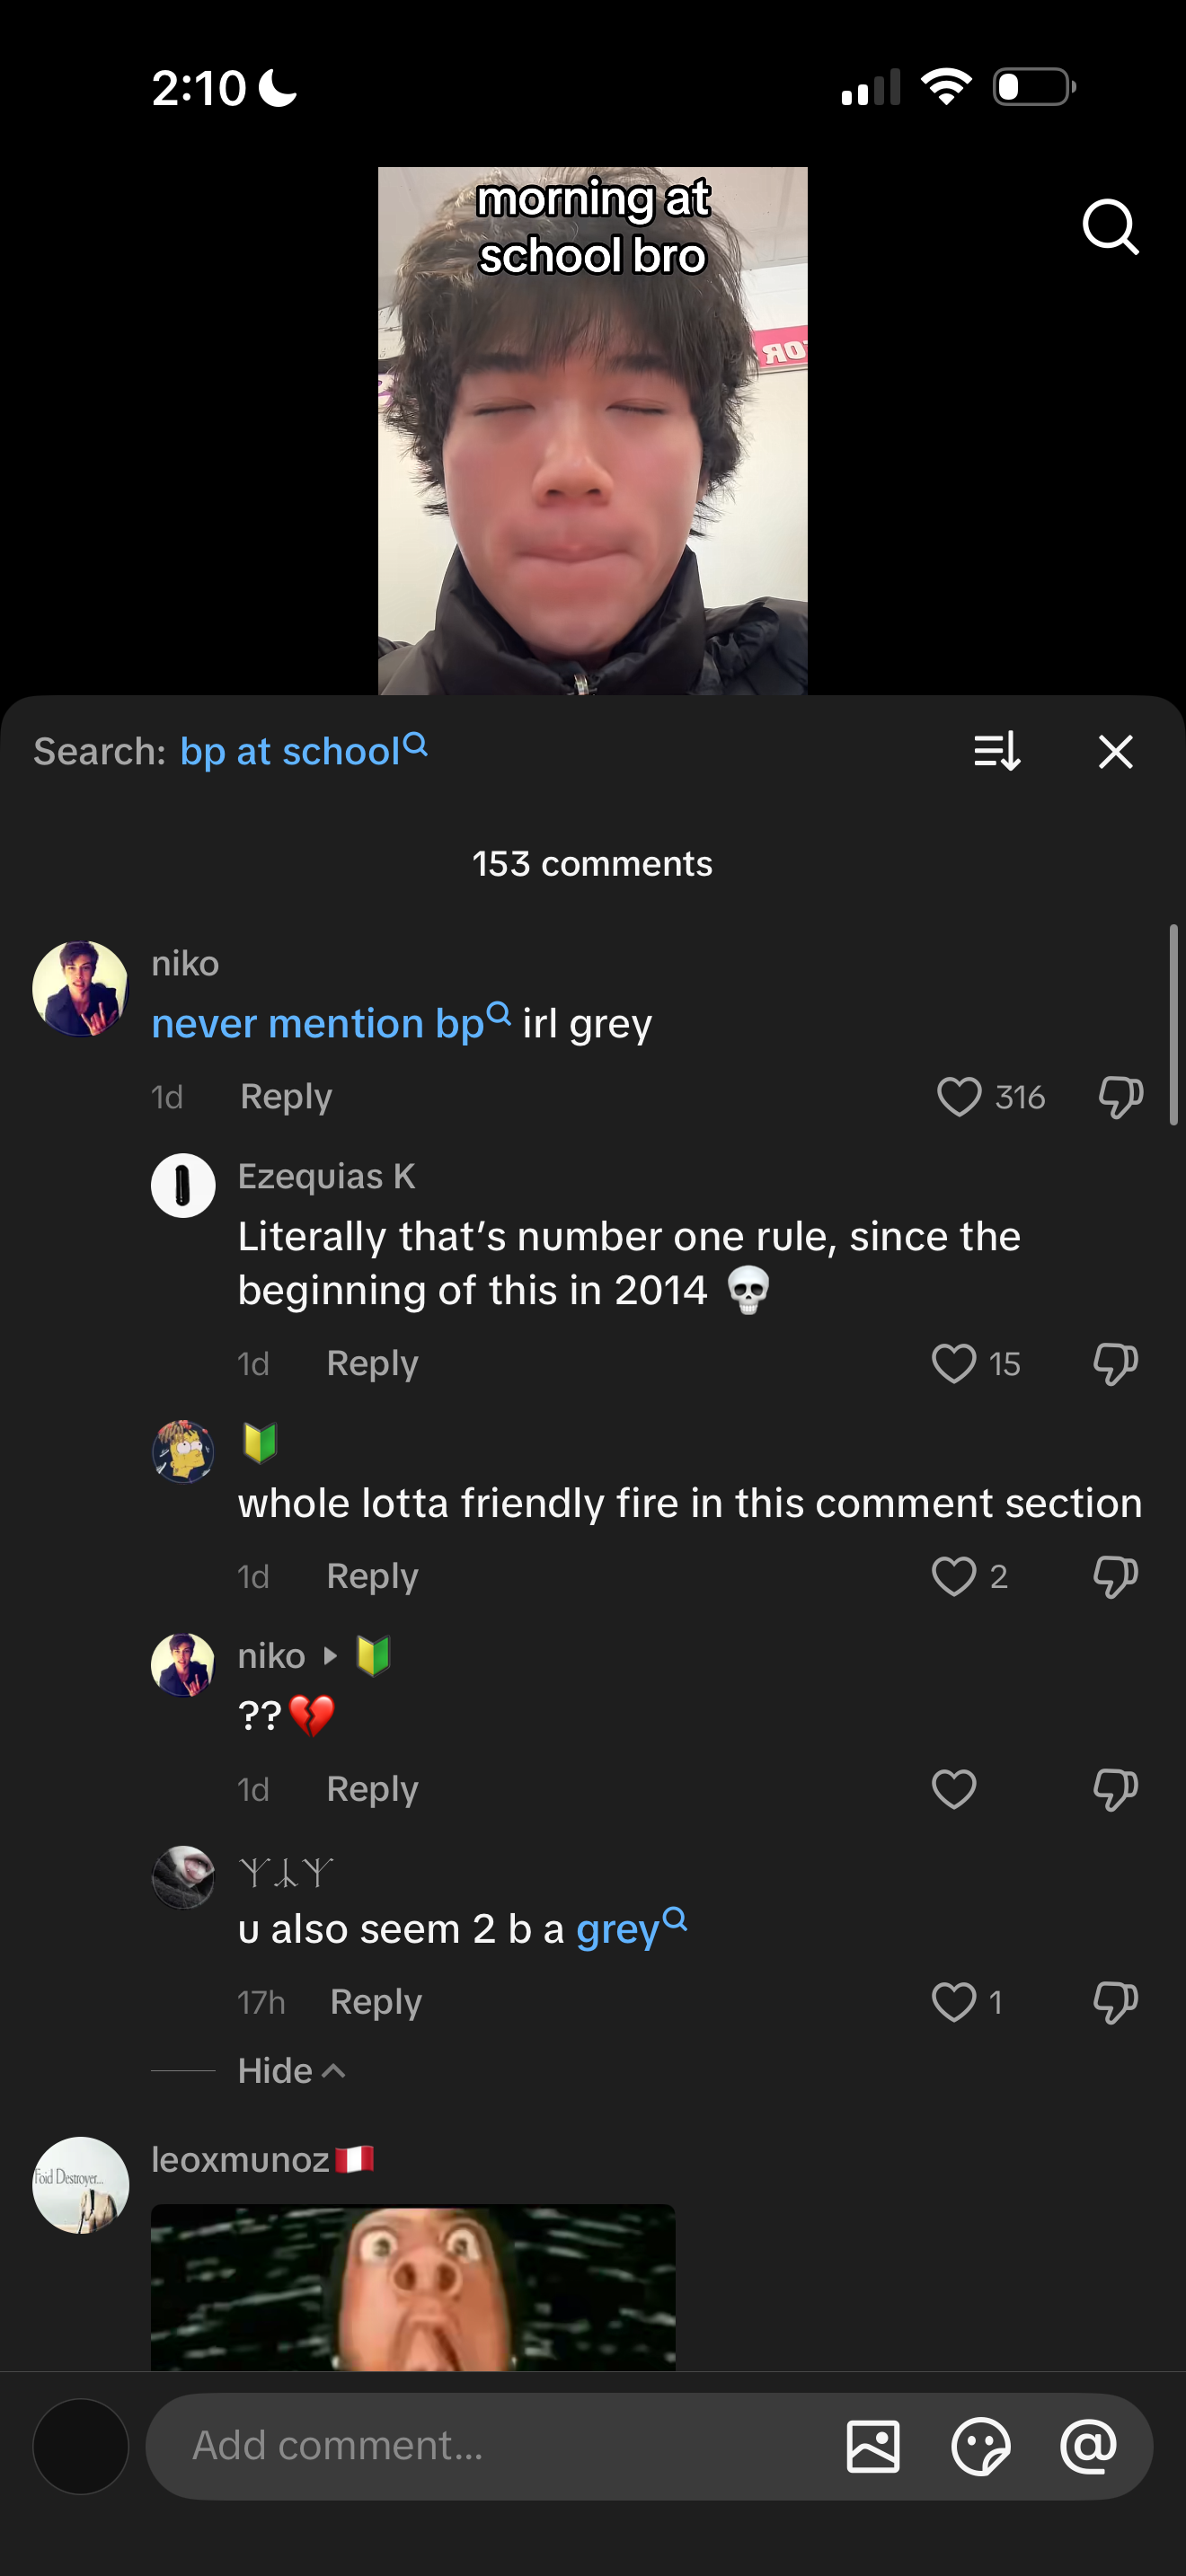Collapse replies with the Hide chevron
The height and width of the screenshot is (2576, 1186).
[x=292, y=2070]
